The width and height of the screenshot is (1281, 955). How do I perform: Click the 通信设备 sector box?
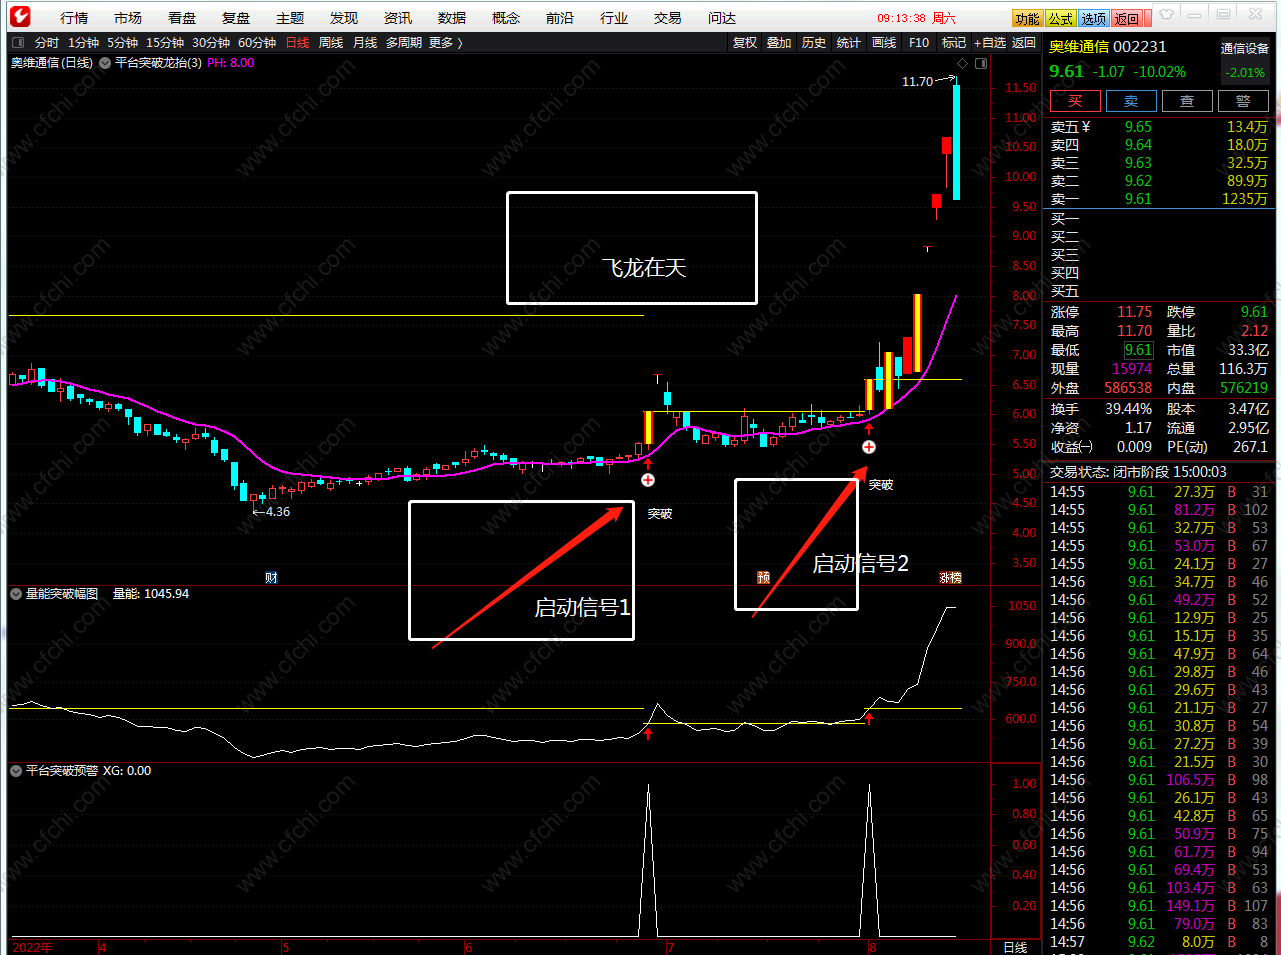point(1245,60)
